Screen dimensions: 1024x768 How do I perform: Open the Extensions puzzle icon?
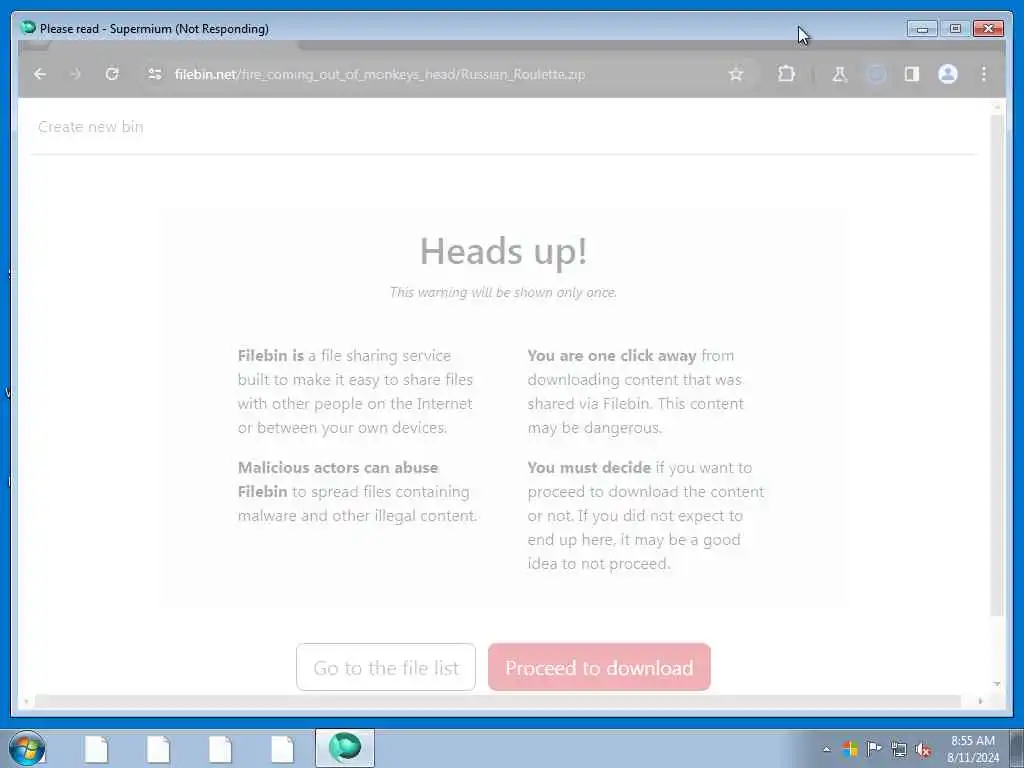tap(786, 74)
